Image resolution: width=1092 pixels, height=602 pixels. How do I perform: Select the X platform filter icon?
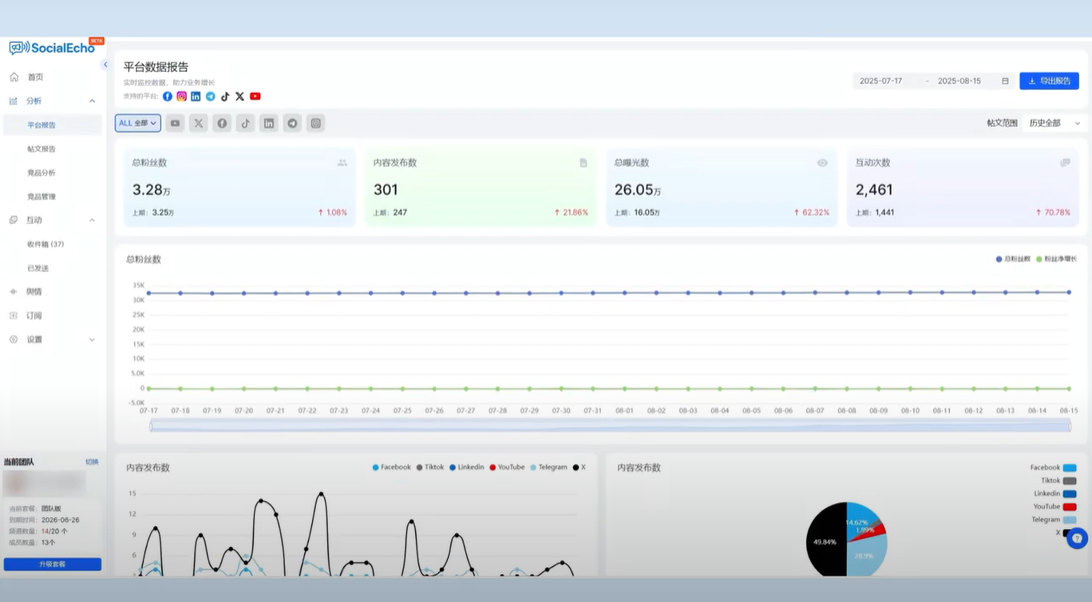[199, 123]
